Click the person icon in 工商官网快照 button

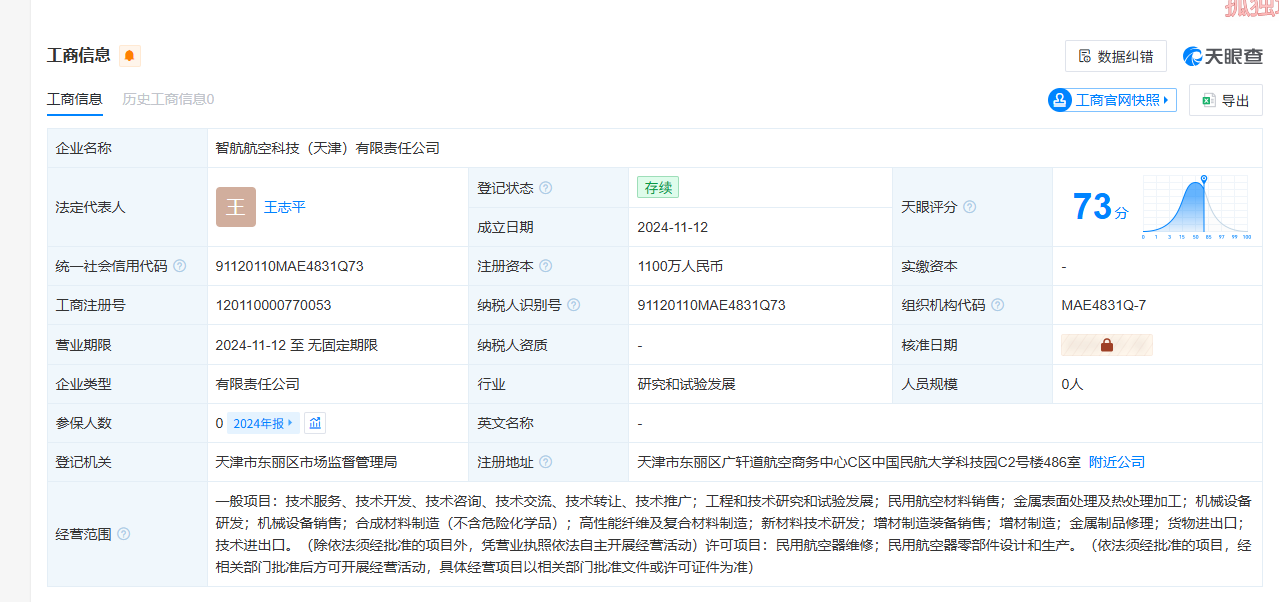(x=1060, y=100)
